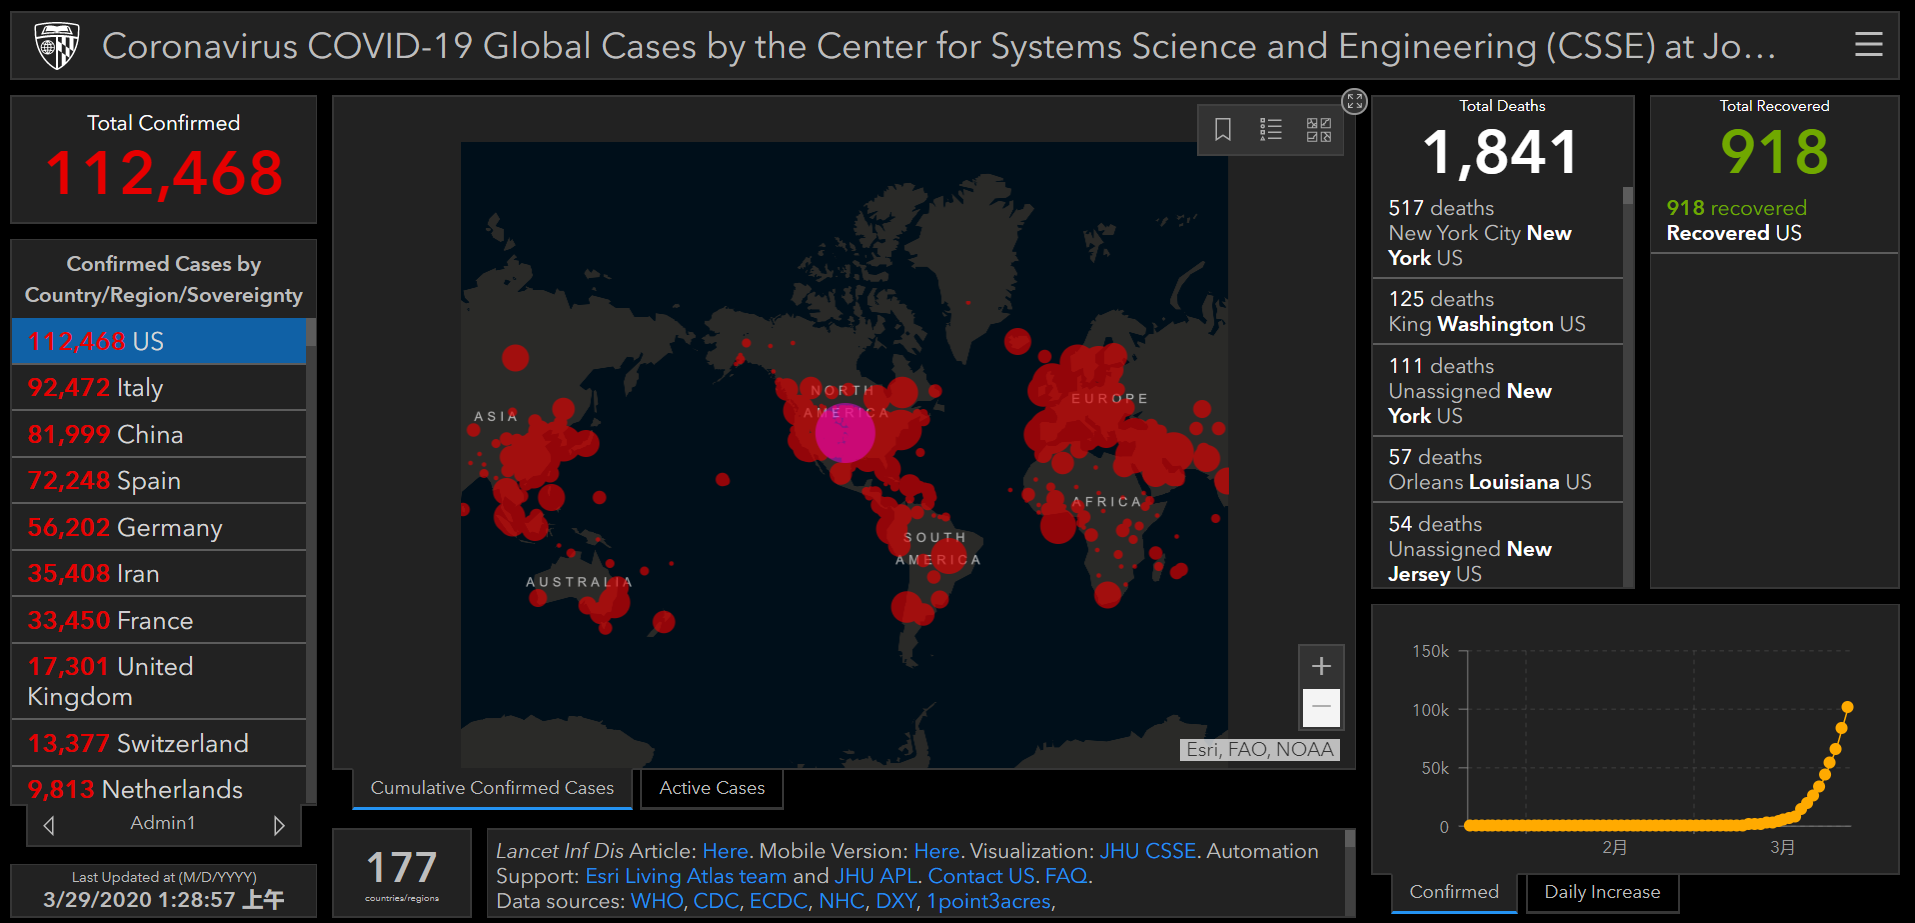Image resolution: width=1915 pixels, height=923 pixels.
Task: Select Iran in the confirmed cases list
Action: pyautogui.click(x=159, y=574)
